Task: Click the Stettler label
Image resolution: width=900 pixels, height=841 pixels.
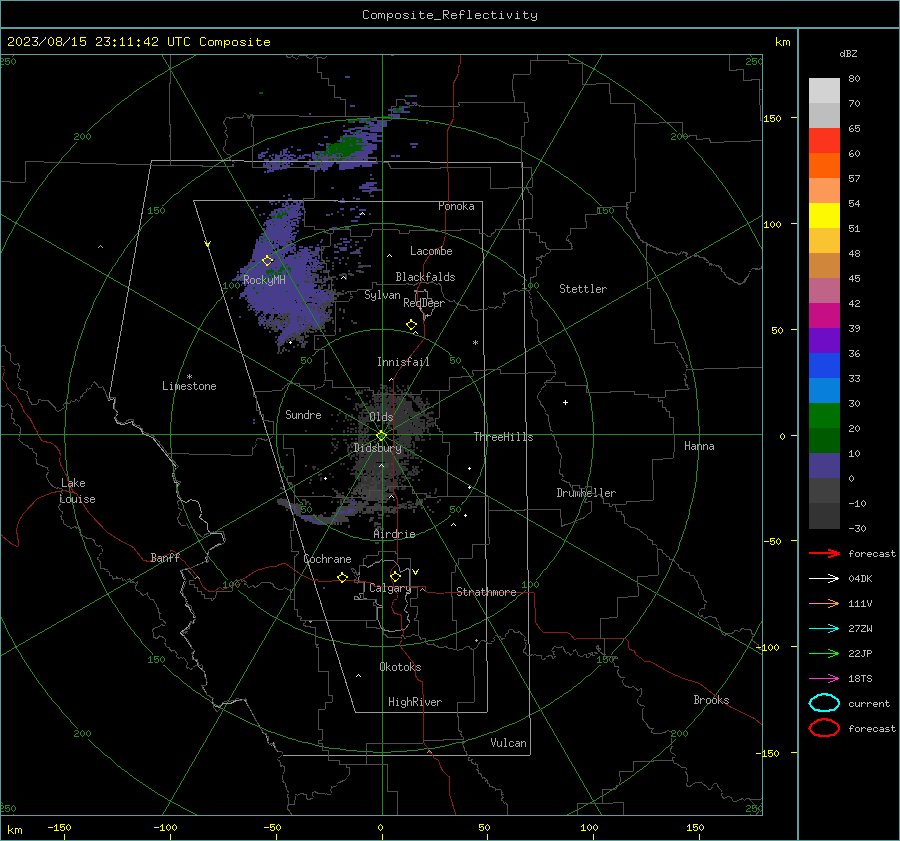Action: (x=583, y=289)
